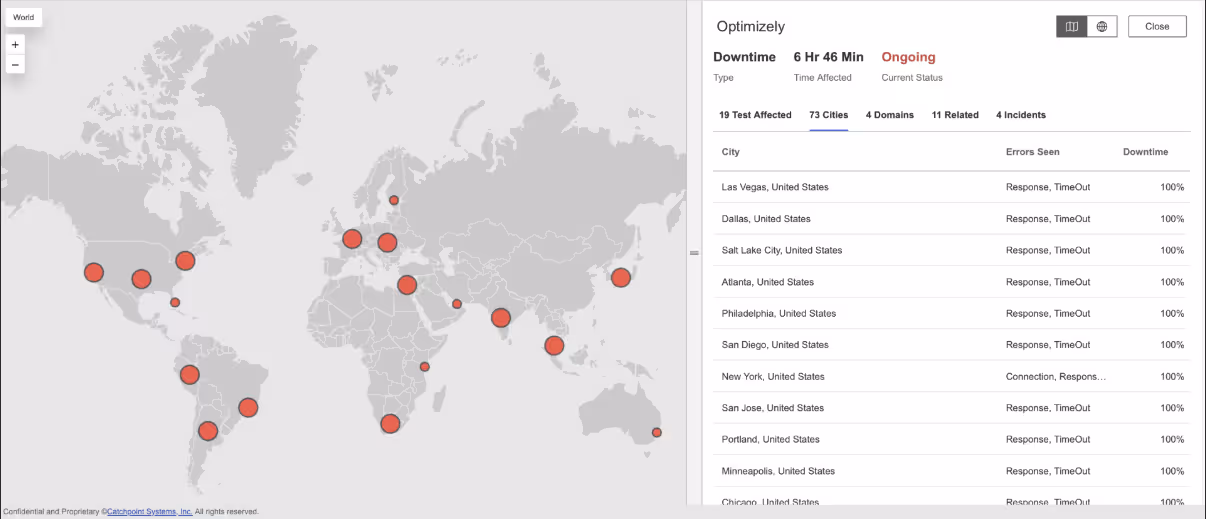
Task: Click the panel splitter handle
Action: (x=694, y=253)
